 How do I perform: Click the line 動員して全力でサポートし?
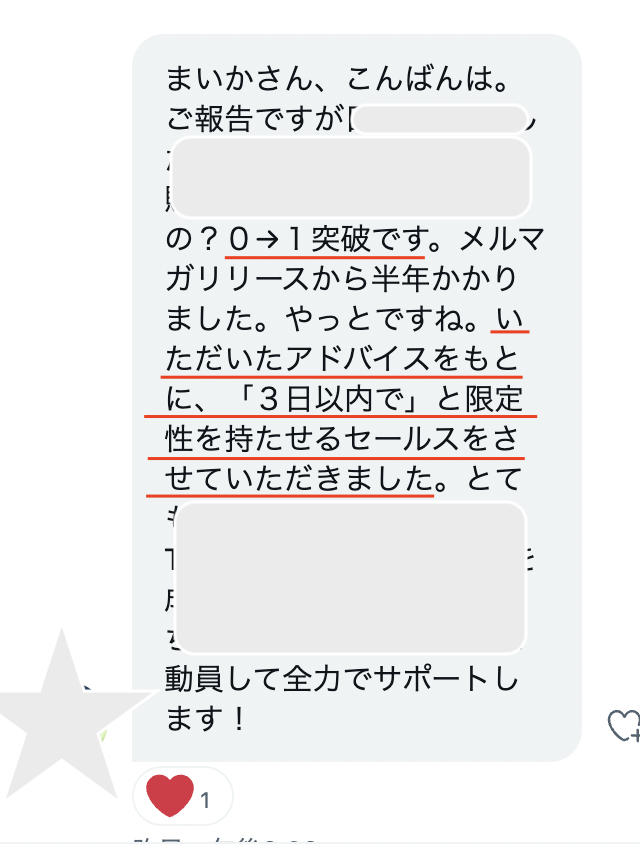pyautogui.click(x=341, y=679)
